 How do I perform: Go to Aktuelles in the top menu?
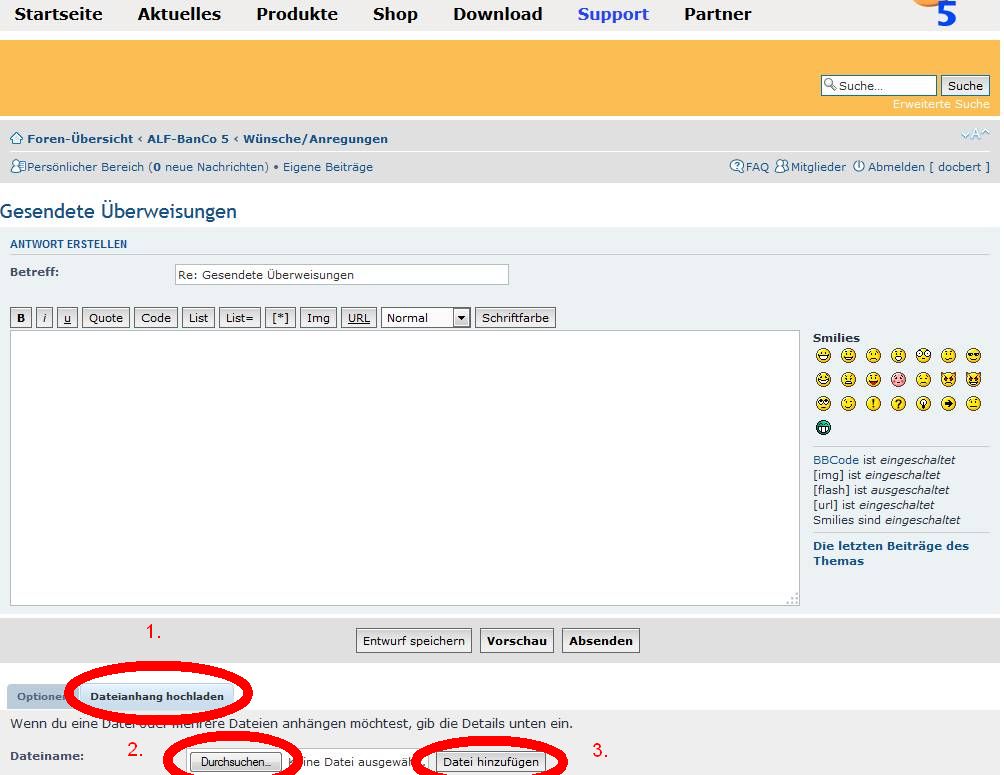tap(179, 14)
